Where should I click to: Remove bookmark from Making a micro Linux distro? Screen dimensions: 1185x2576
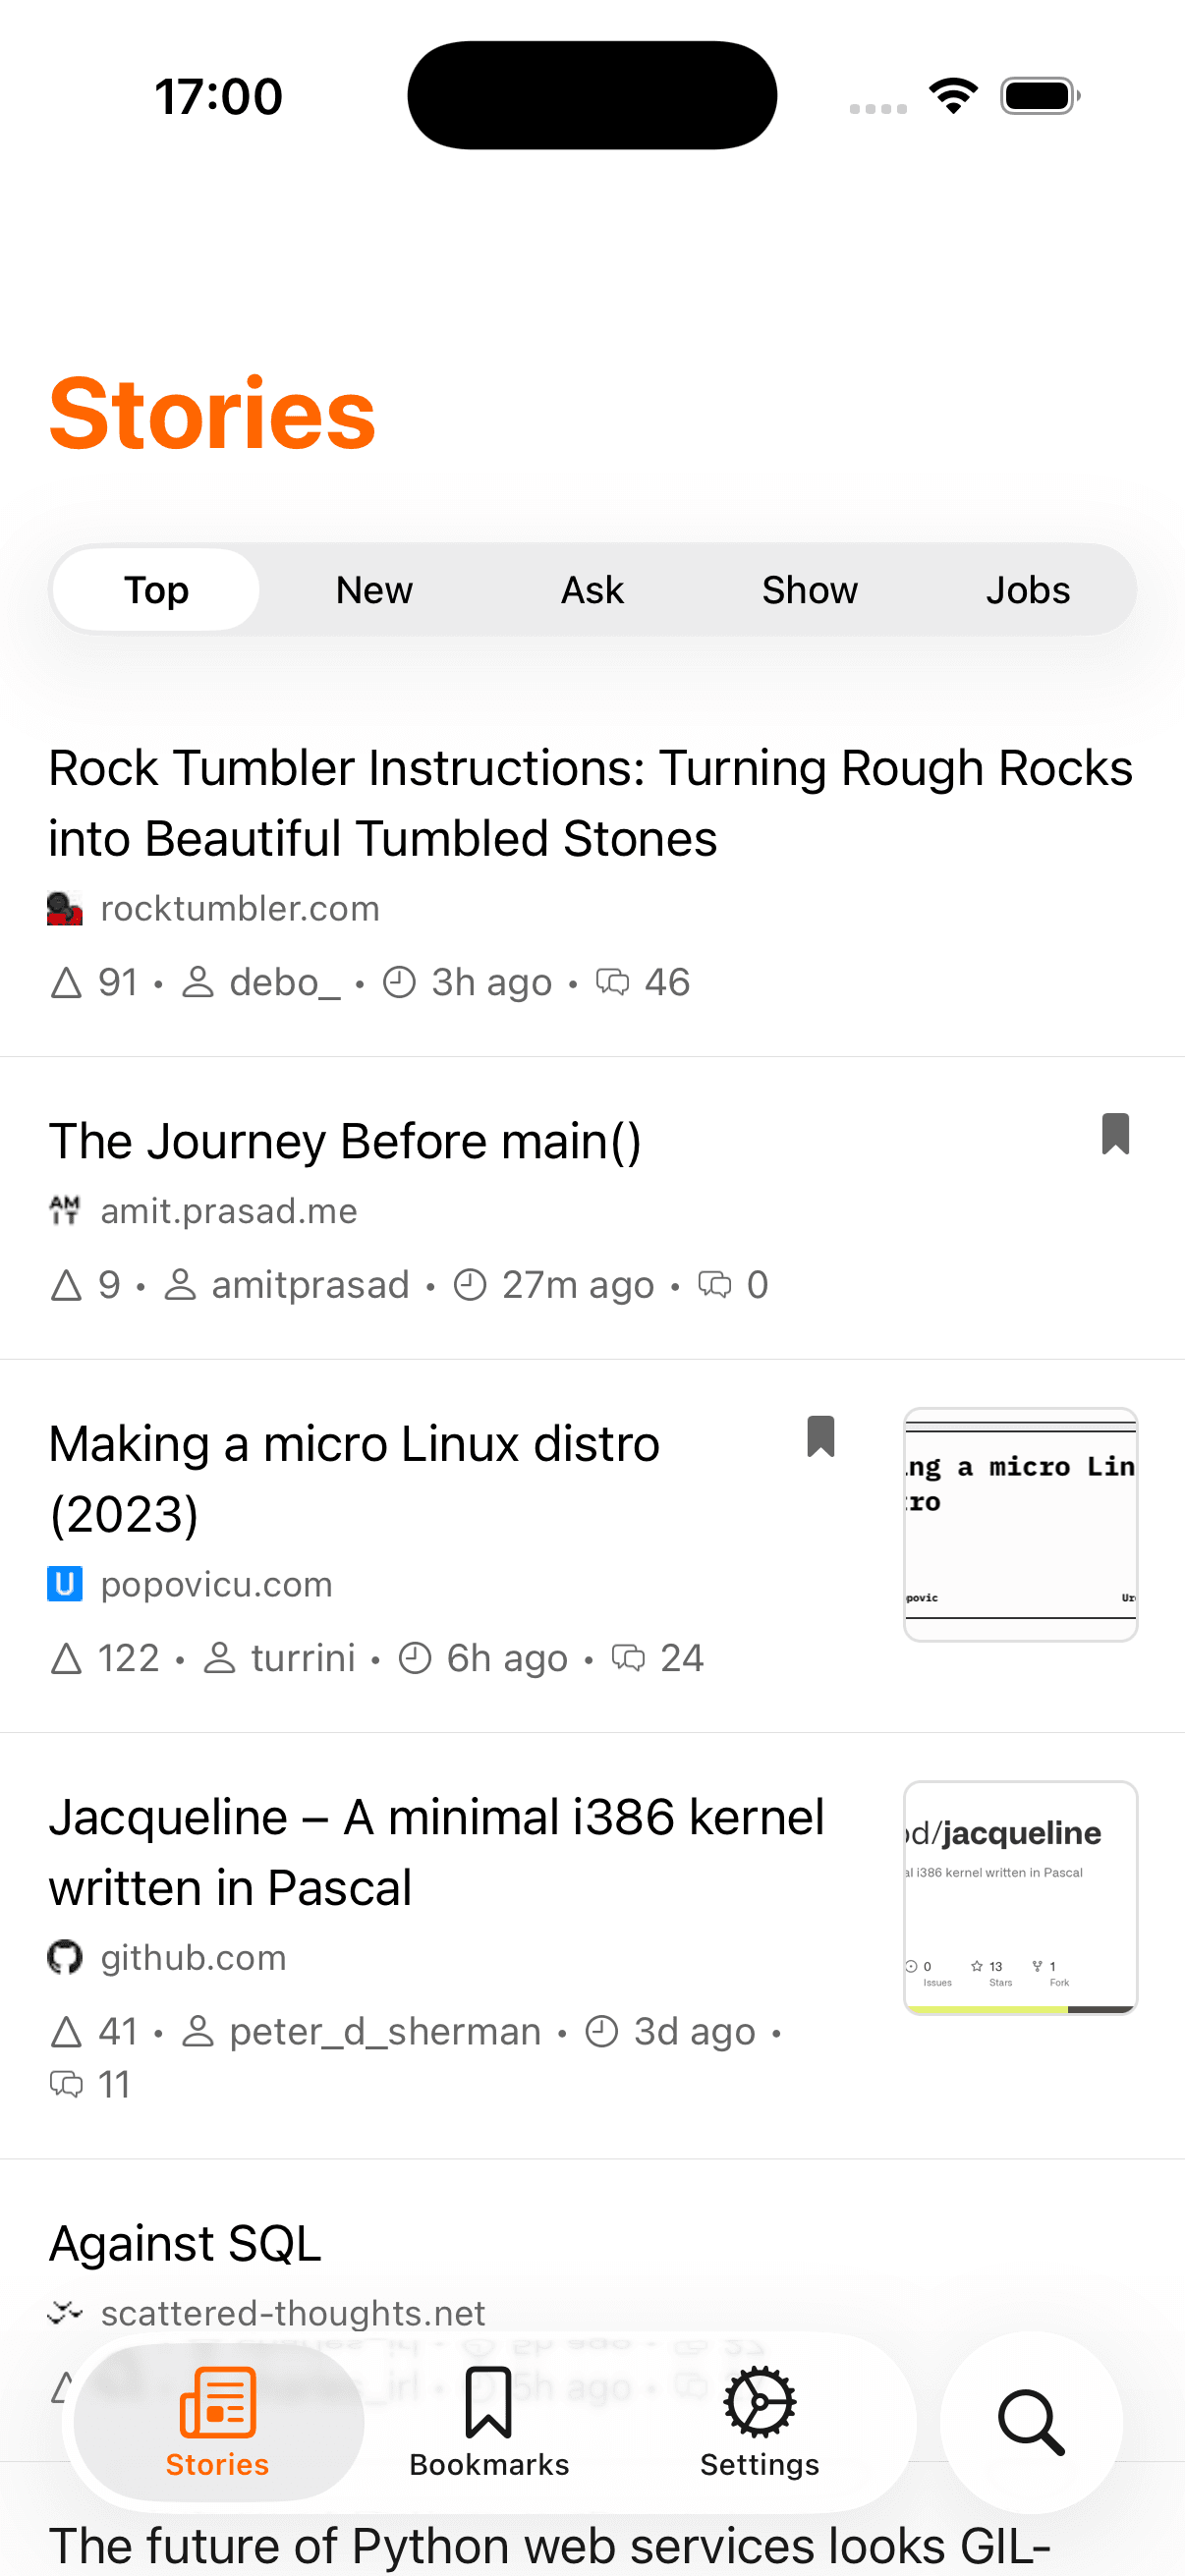pyautogui.click(x=820, y=1437)
